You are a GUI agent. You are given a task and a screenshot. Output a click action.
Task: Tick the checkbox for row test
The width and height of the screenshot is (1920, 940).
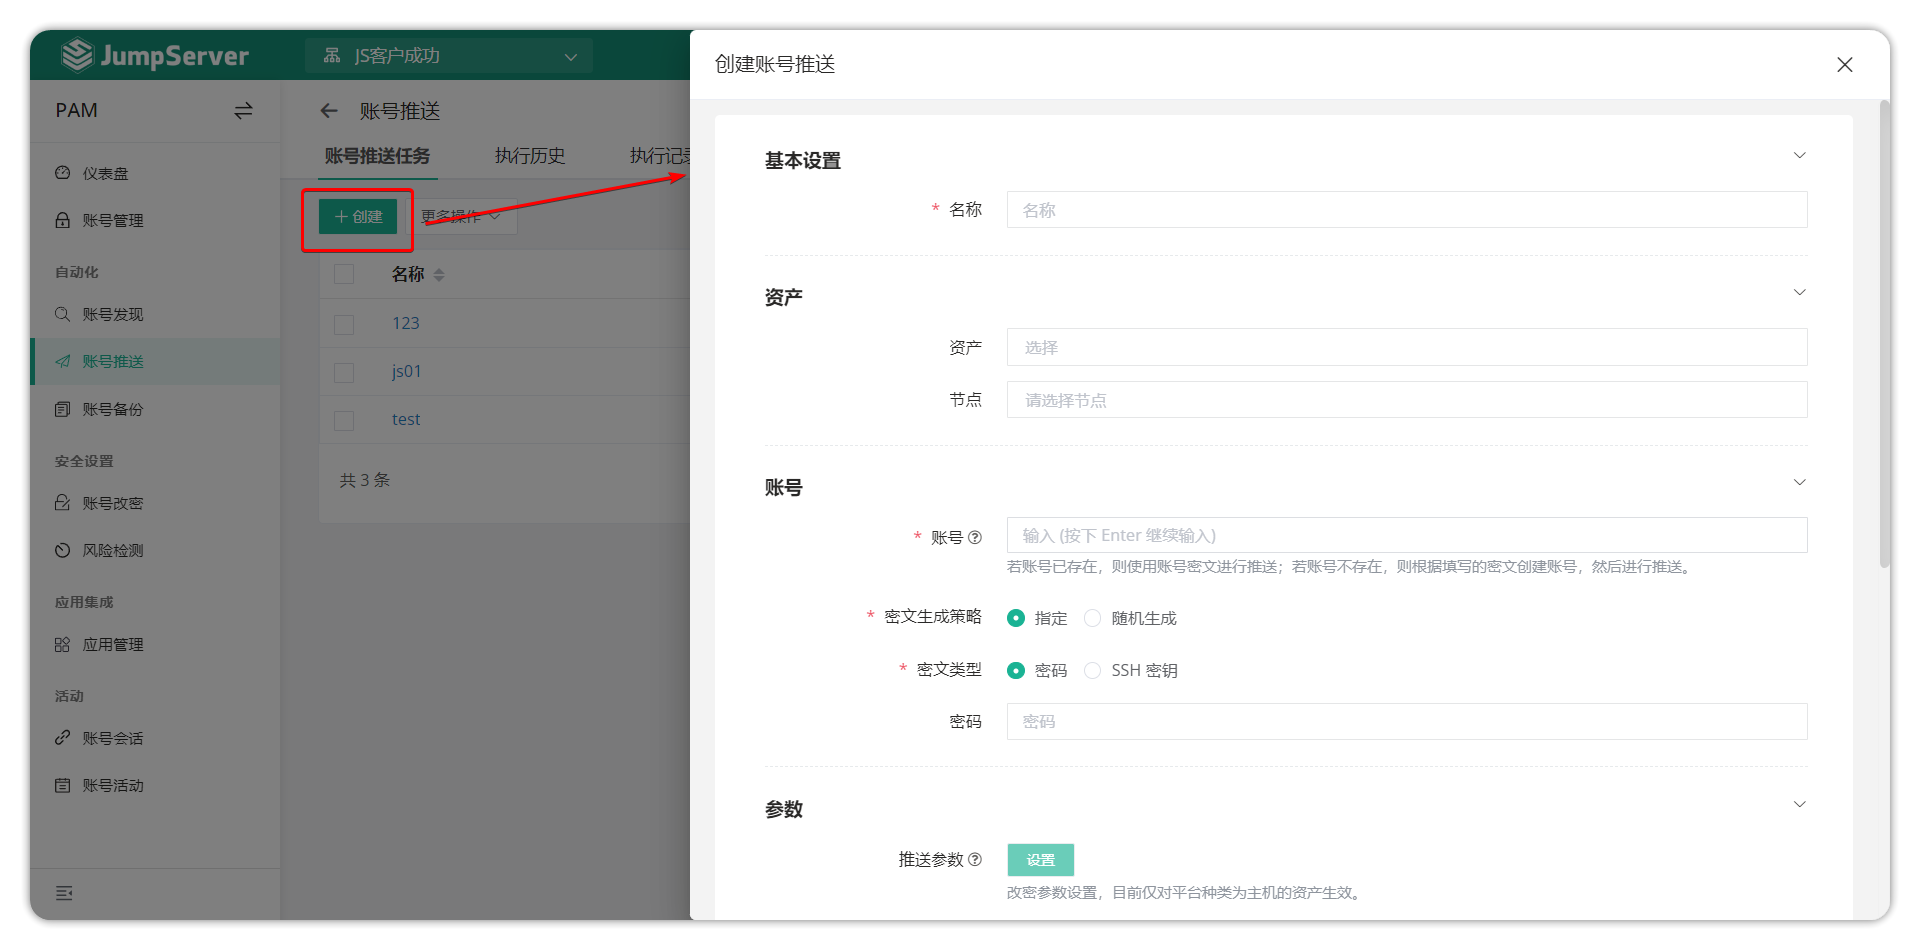point(344,420)
